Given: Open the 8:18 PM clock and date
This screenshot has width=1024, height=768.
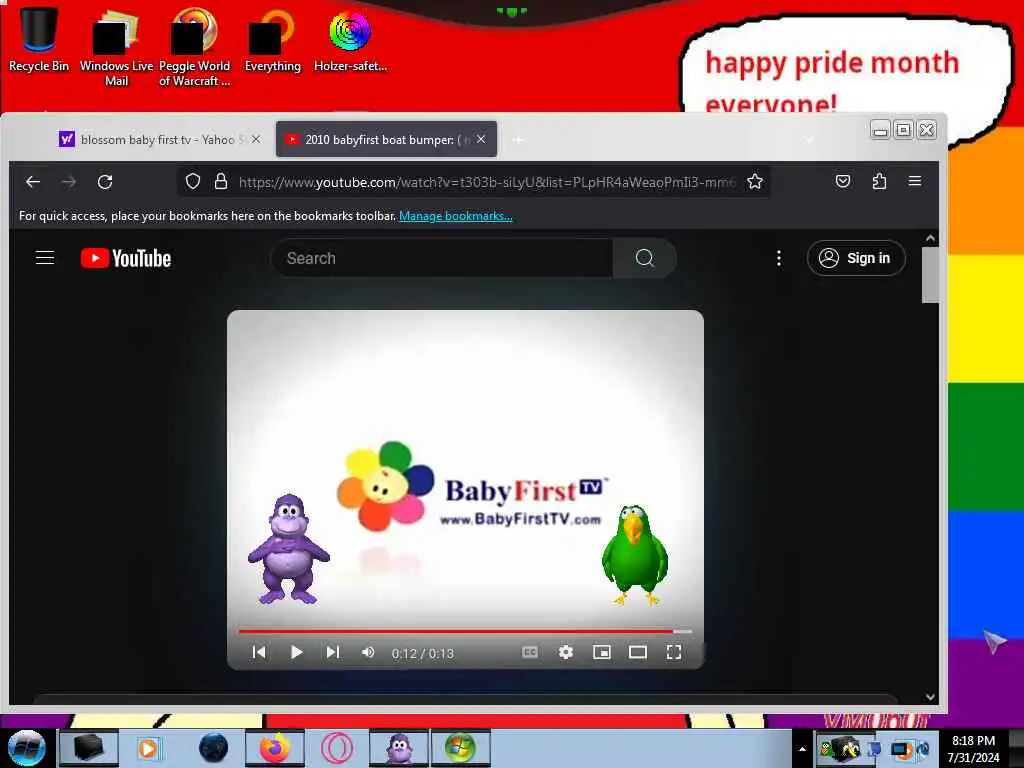Looking at the screenshot, I should click(973, 749).
